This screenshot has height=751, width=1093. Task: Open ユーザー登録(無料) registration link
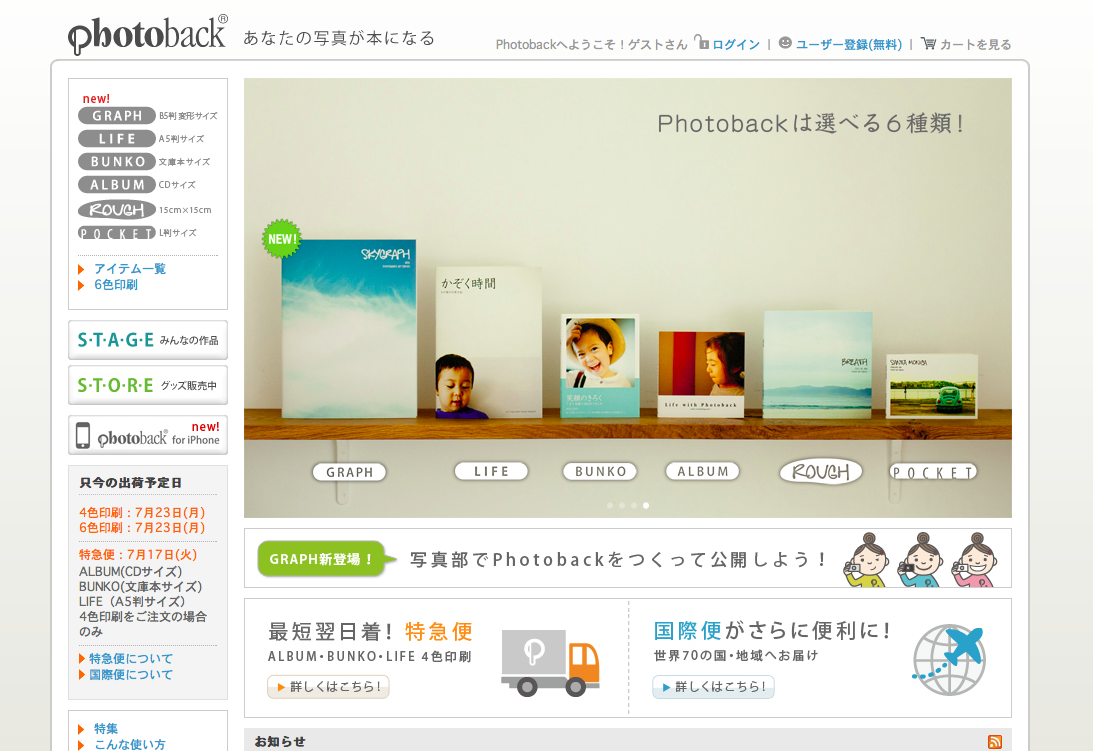coord(848,44)
